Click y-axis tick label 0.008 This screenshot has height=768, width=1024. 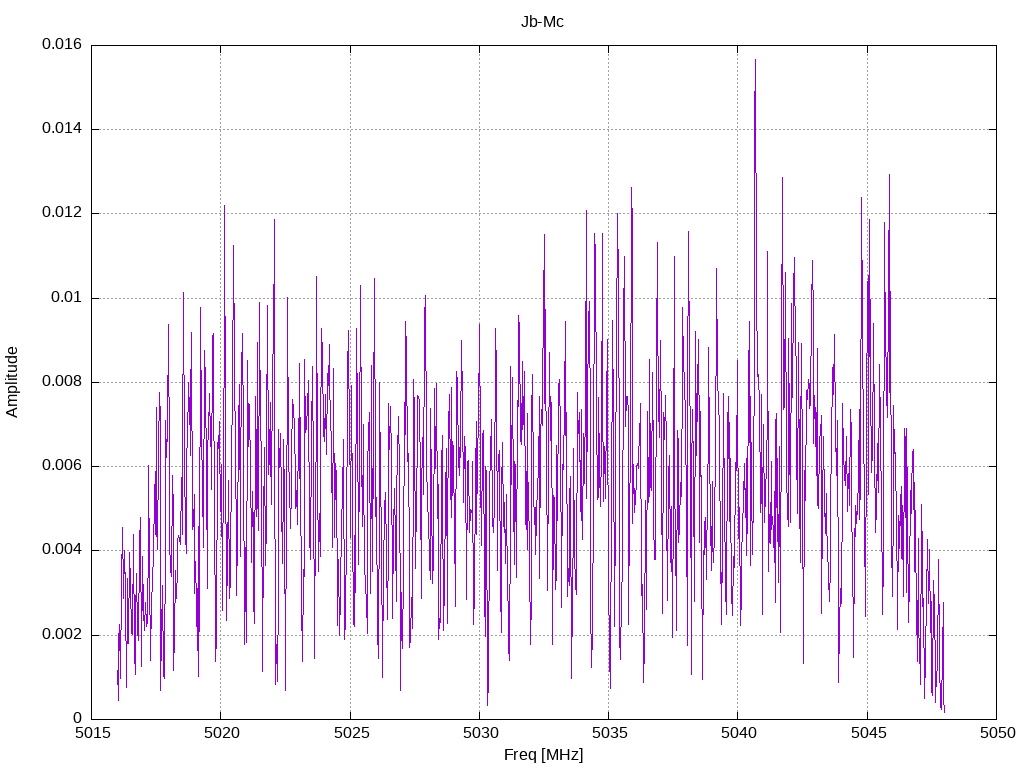tap(62, 382)
